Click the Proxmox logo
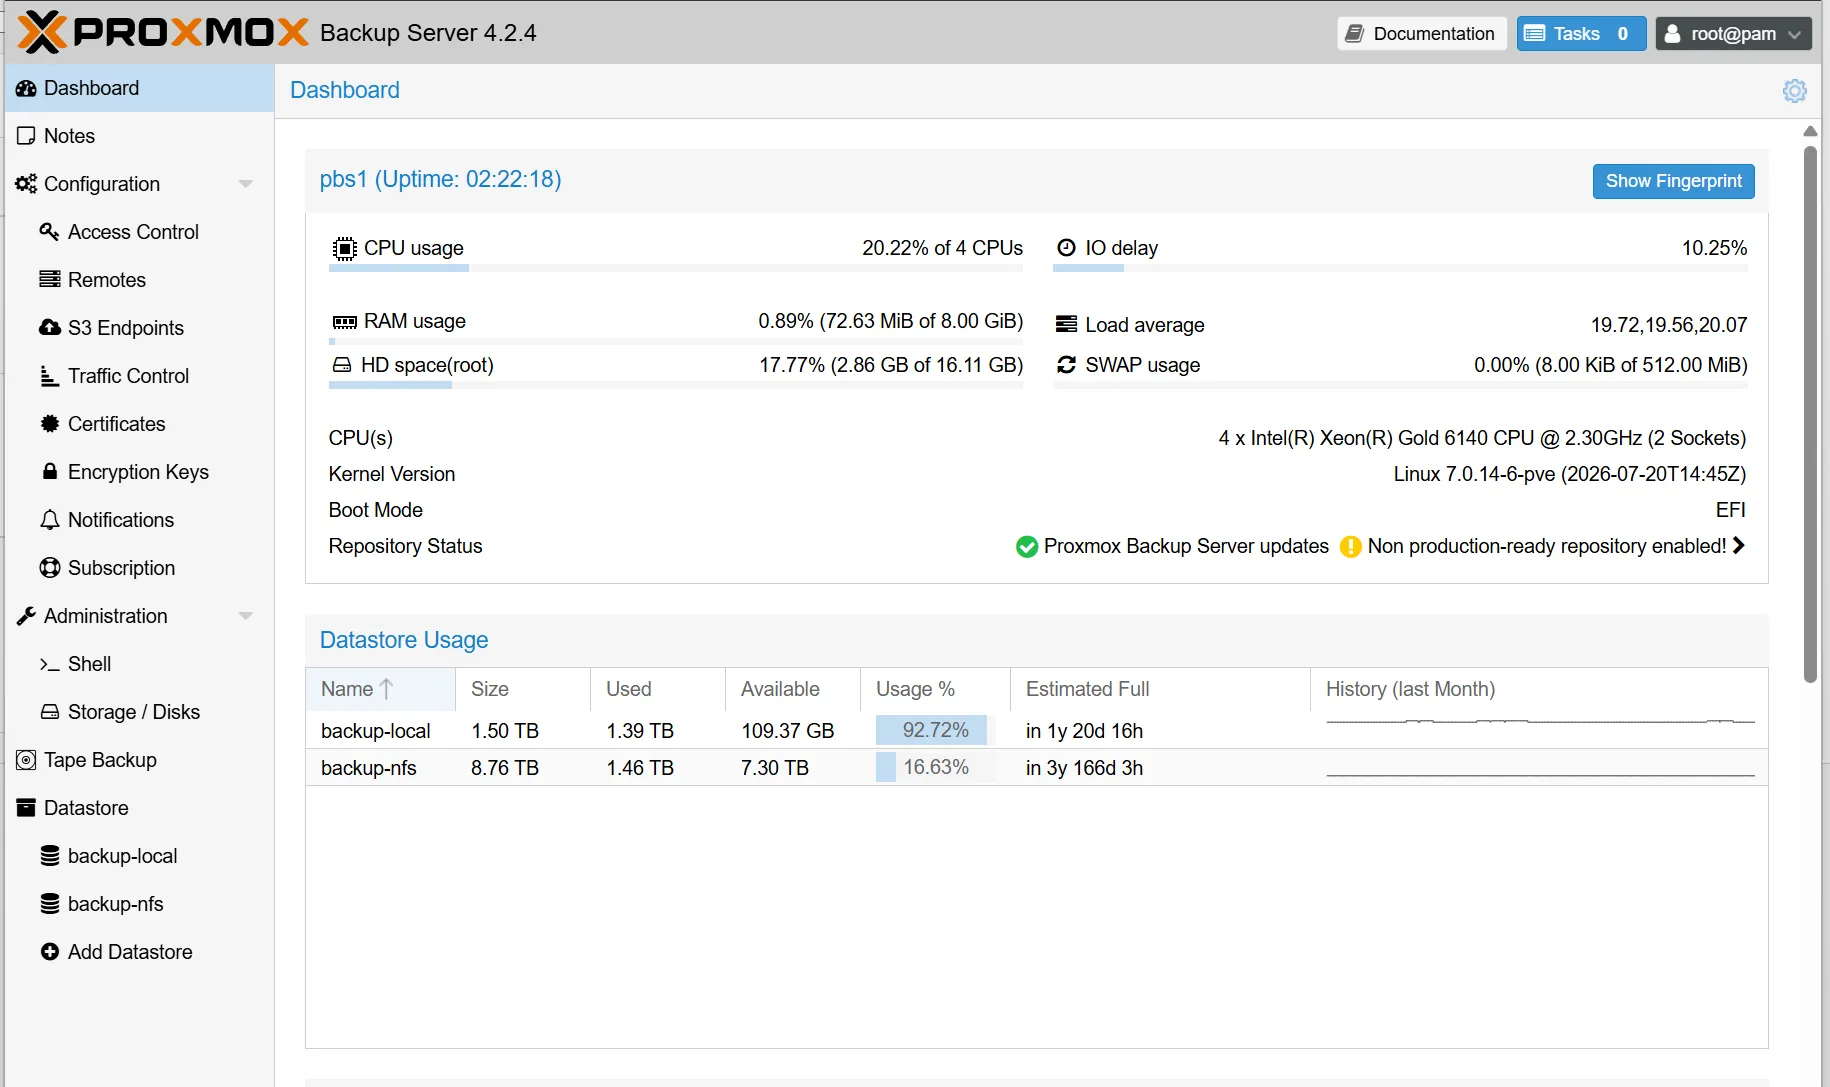 [163, 32]
